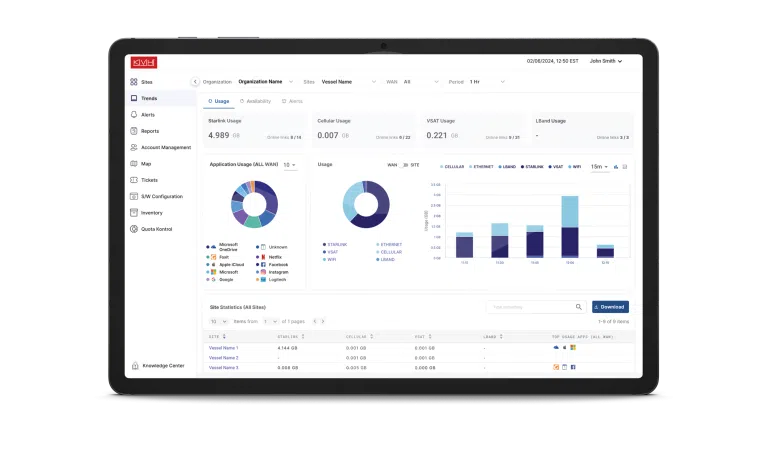The width and height of the screenshot is (768, 462).
Task: Sort table by LBAND column arrows
Action: pyautogui.click(x=501, y=337)
